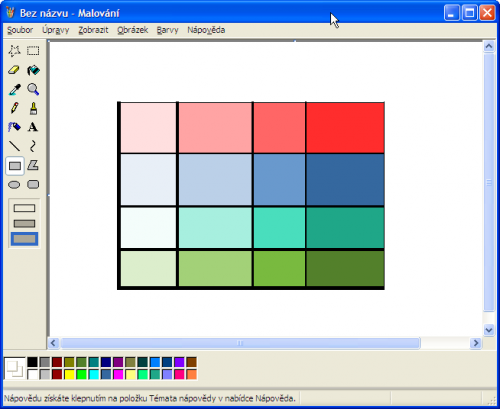The height and width of the screenshot is (409, 500).
Task: Pick the periwinkle blue palette swatch
Action: (x=167, y=374)
